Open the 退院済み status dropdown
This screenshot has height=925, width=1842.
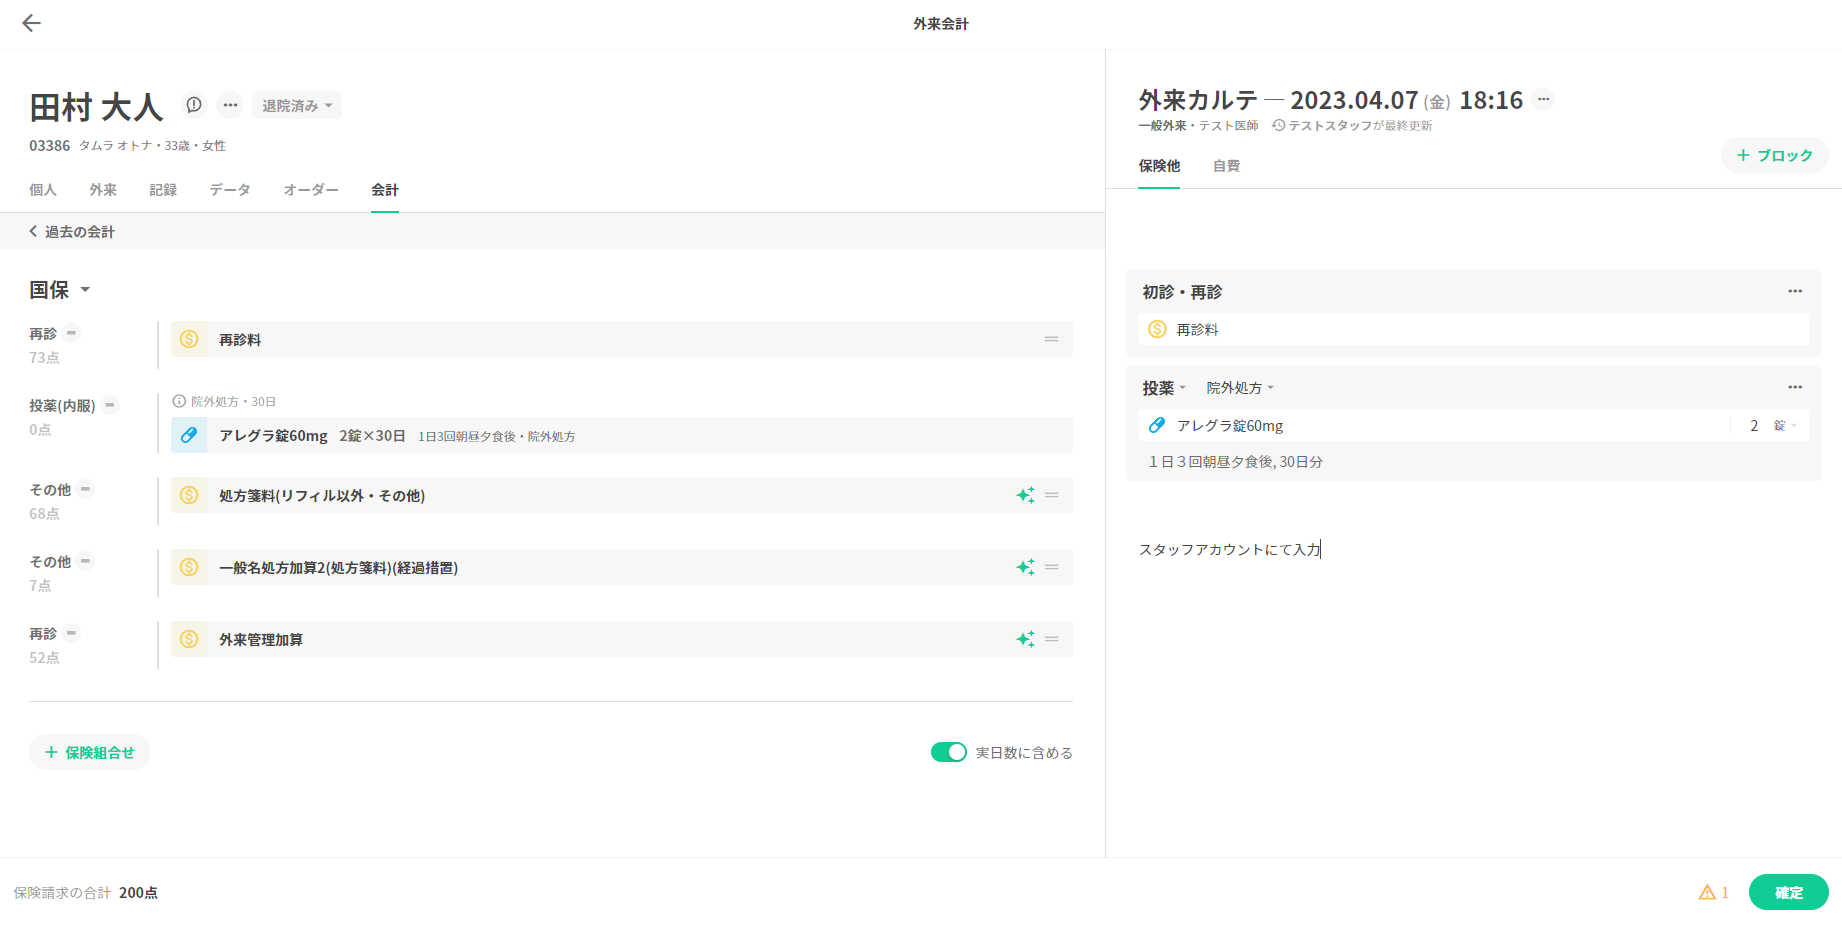pos(297,105)
